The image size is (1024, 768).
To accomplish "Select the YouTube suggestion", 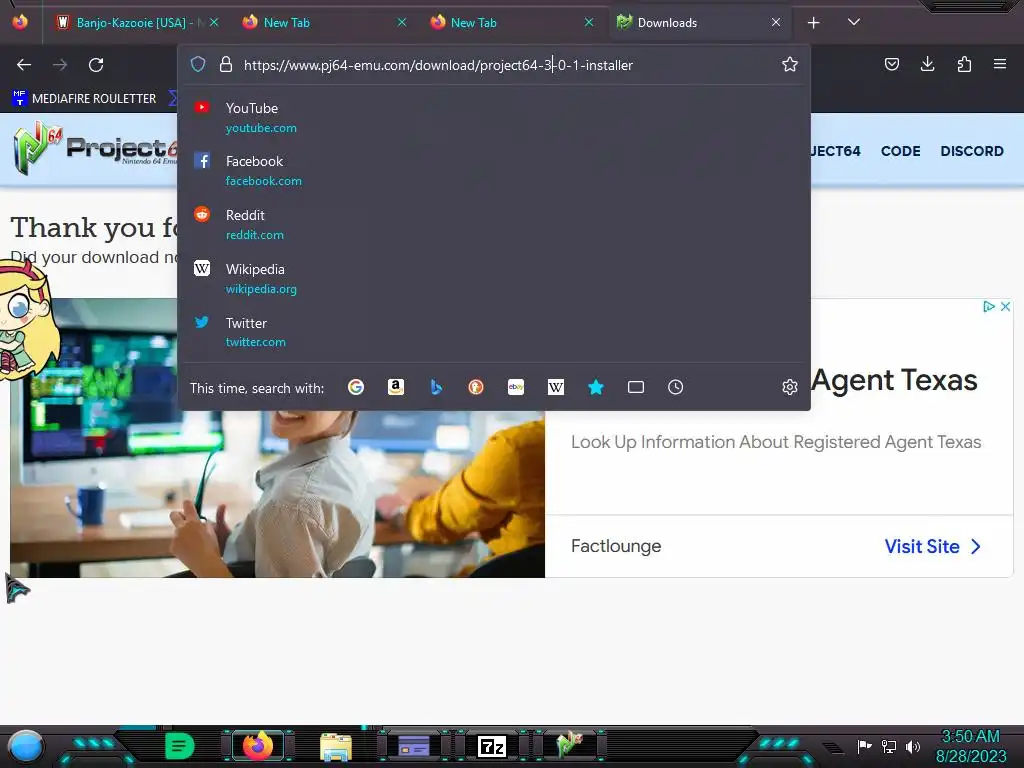I will pos(494,118).
